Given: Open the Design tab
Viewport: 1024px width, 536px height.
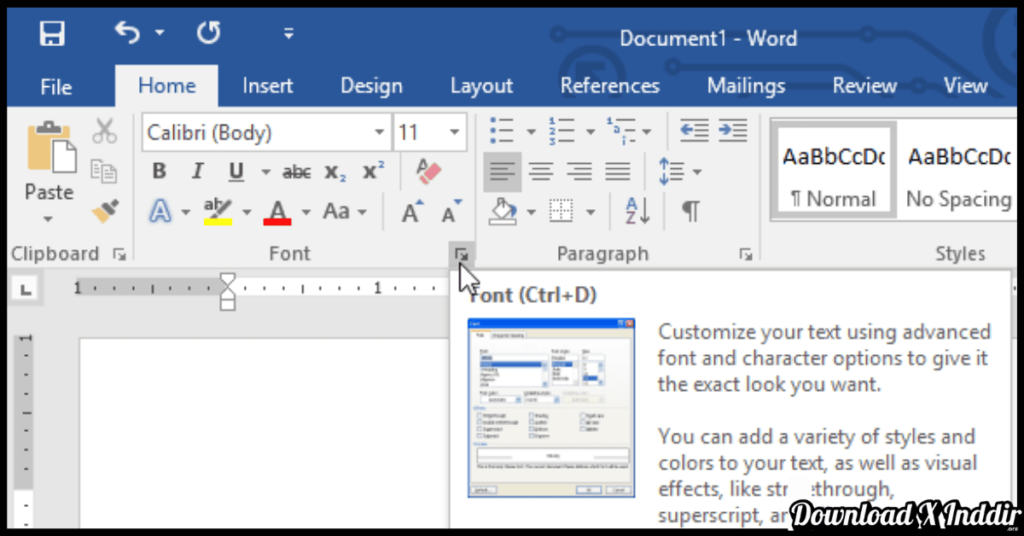Looking at the screenshot, I should (371, 86).
